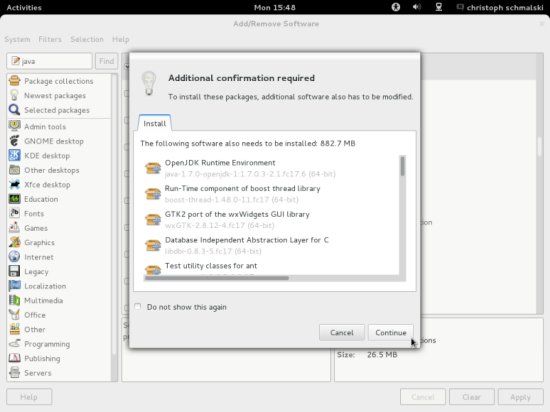Click the Cancel button in main window bottom

coord(423,397)
